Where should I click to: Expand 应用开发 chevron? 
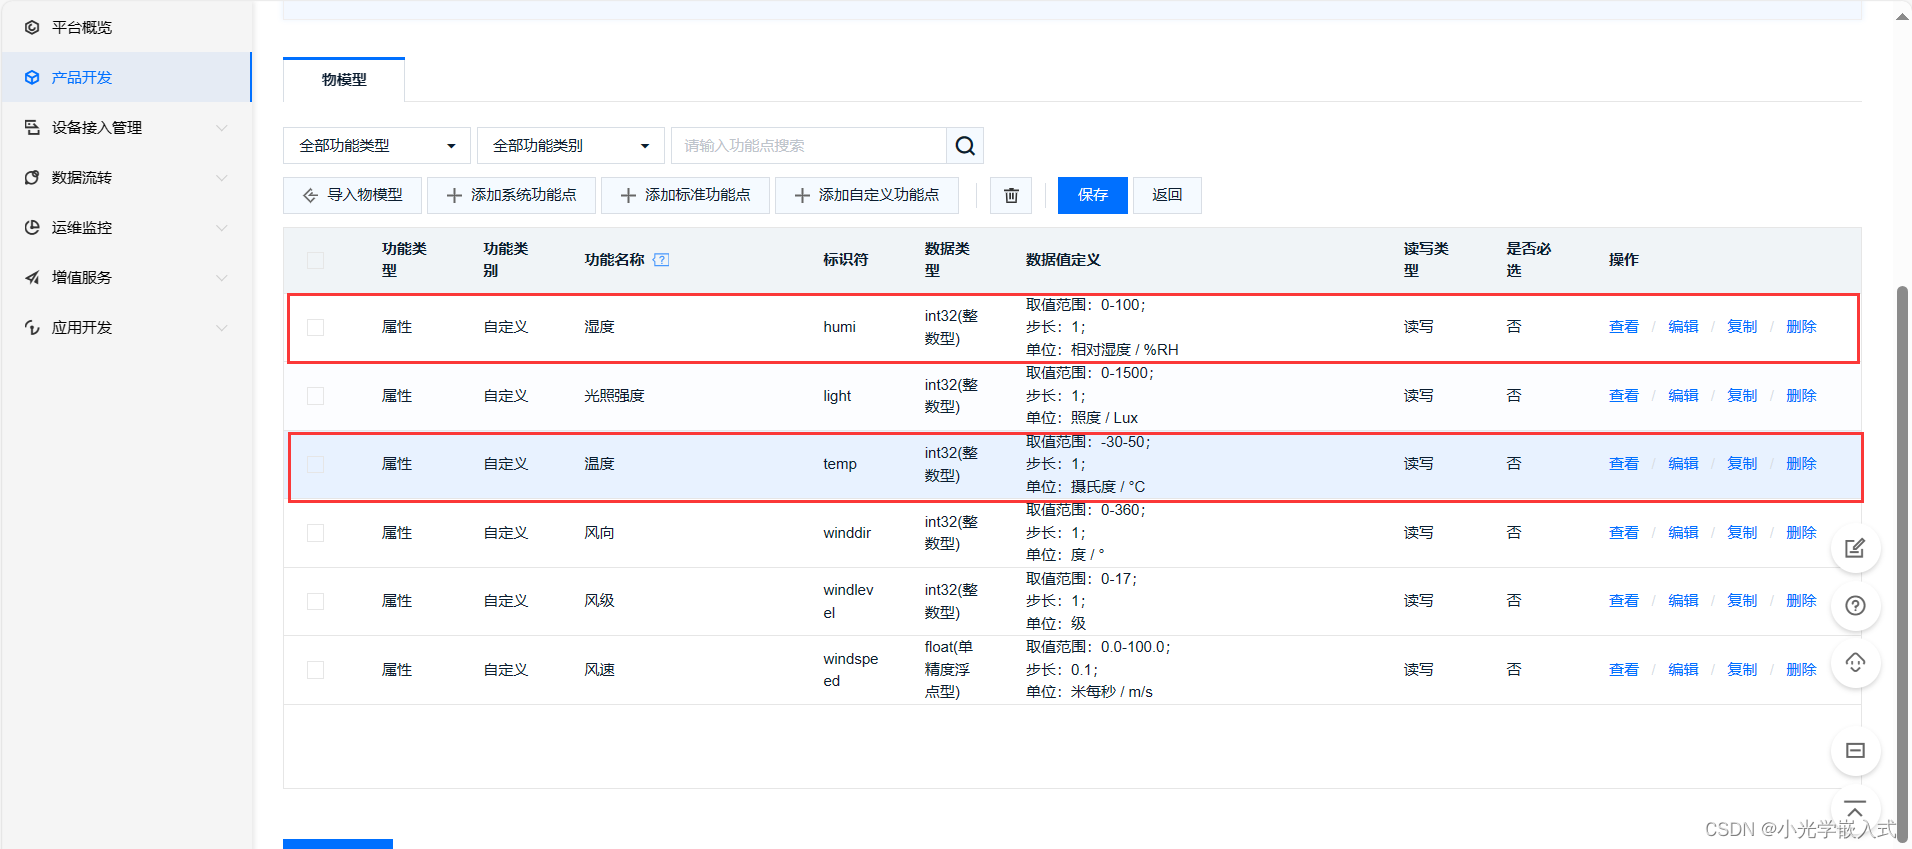point(222,328)
